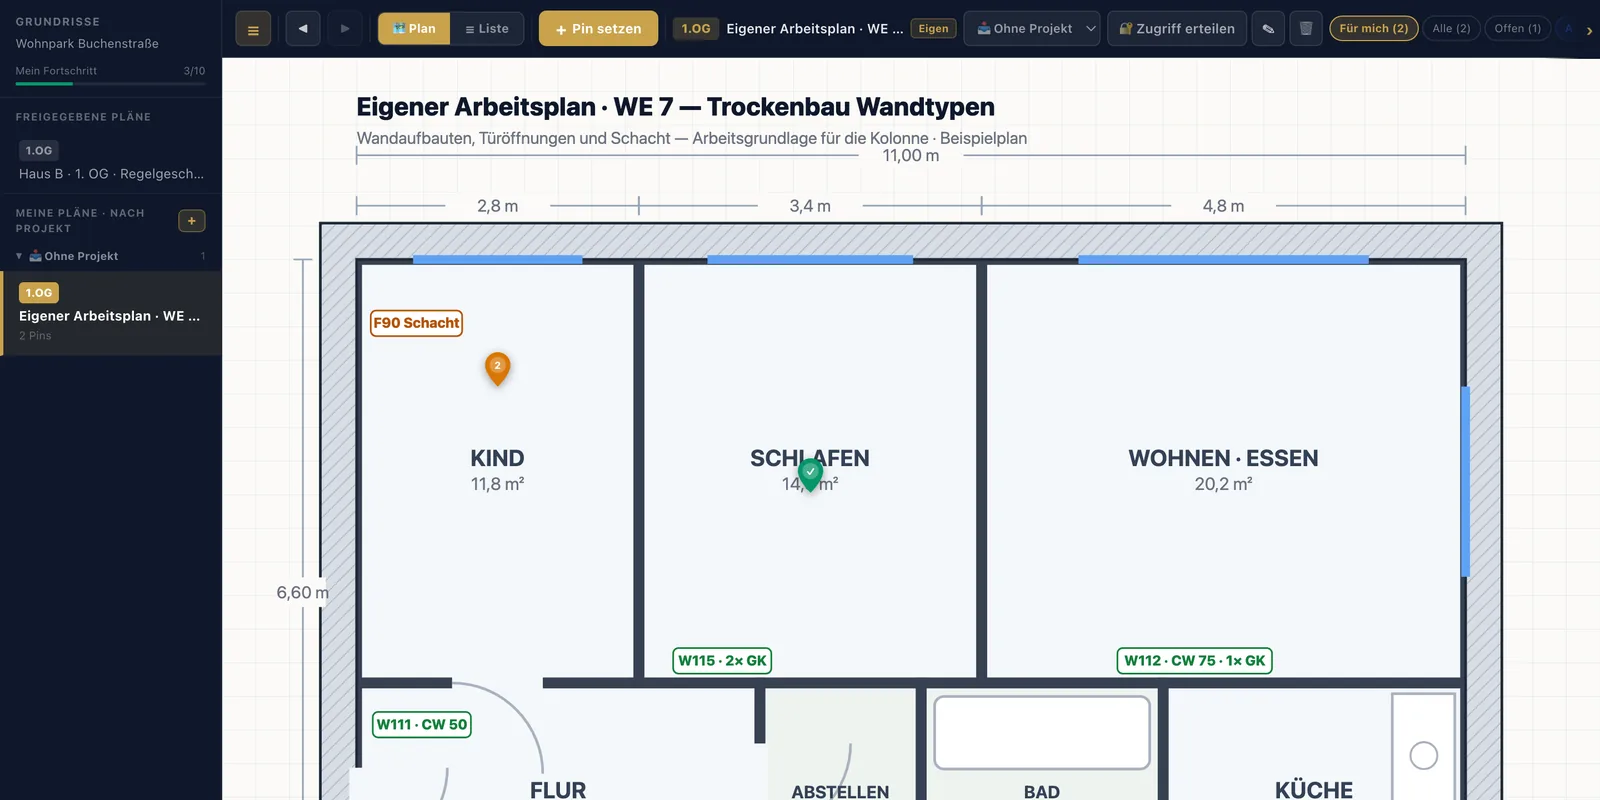Screen dimensions: 1600x800
Task: Click the 'Mein Fortschritt' progress bar
Action: (110, 84)
